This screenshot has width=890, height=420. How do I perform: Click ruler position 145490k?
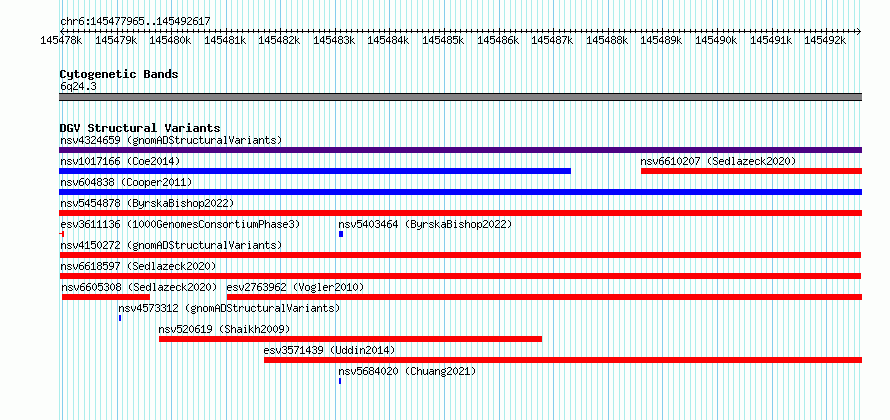click(716, 40)
